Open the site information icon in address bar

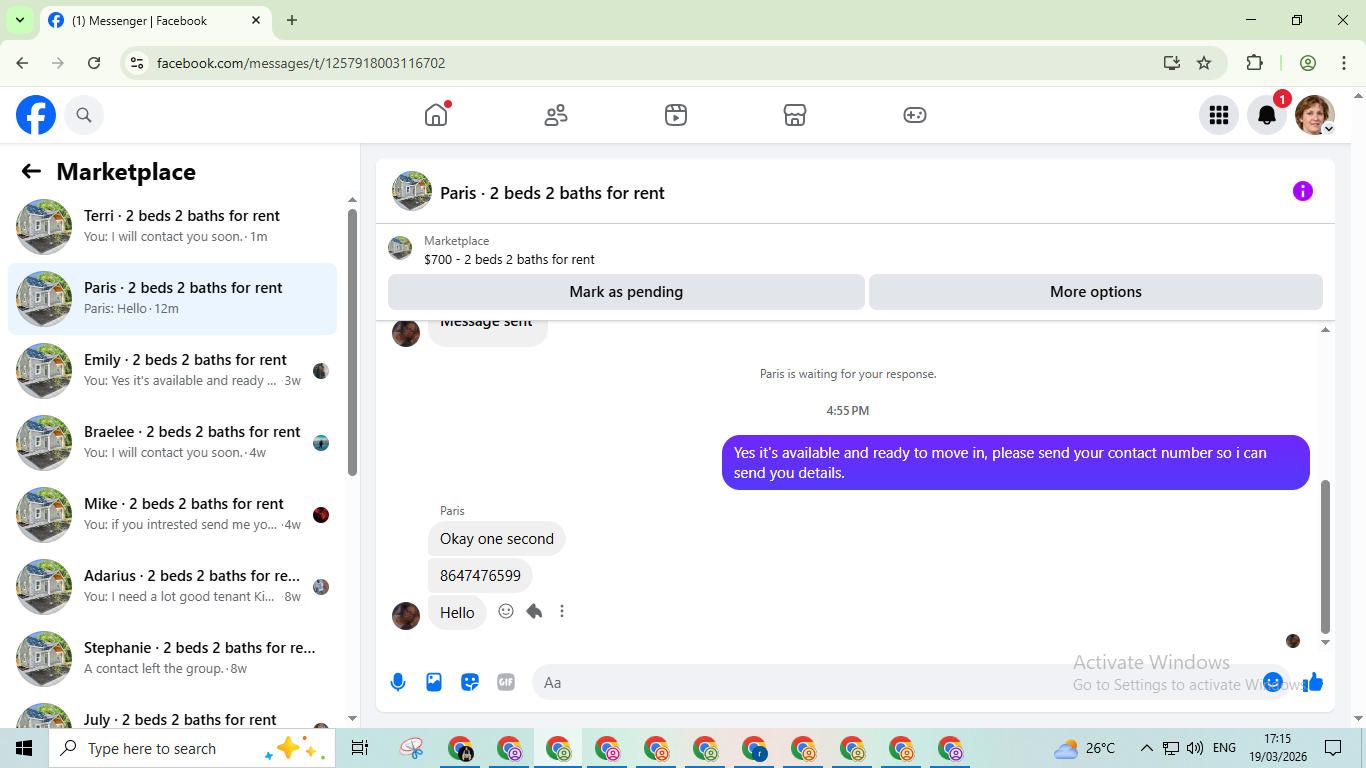coord(138,63)
